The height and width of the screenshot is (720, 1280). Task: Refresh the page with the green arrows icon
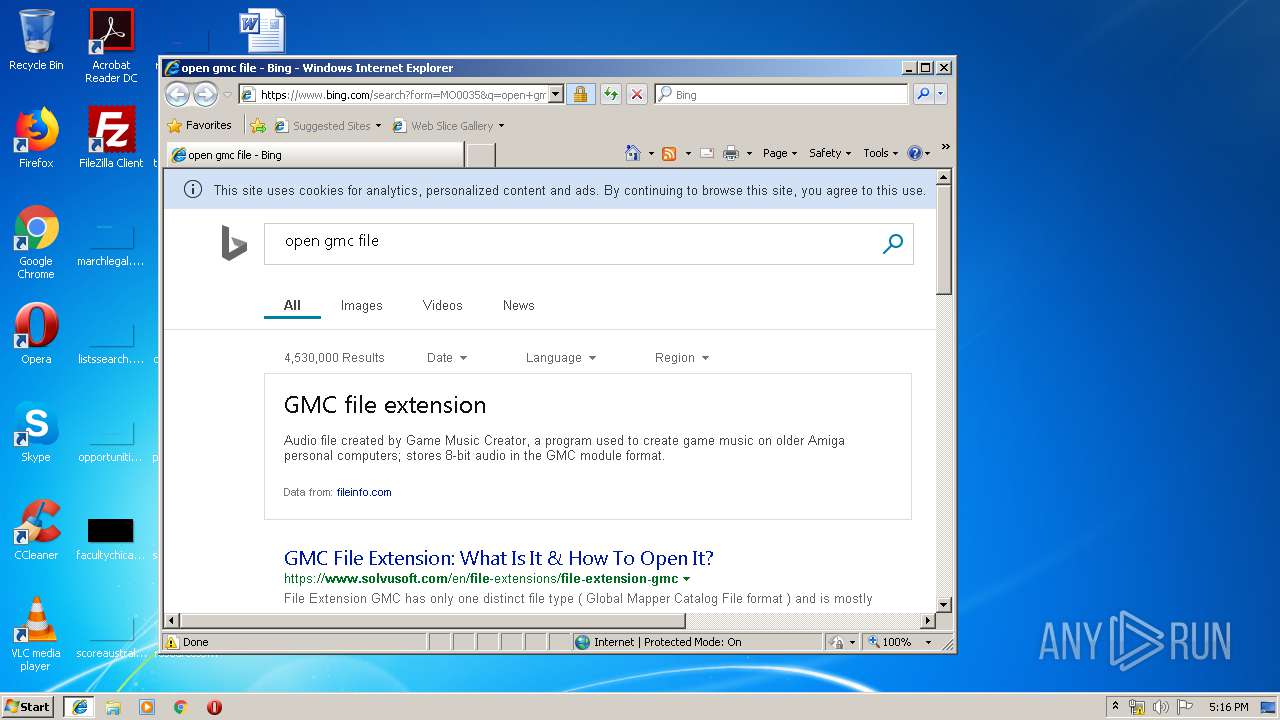610,95
